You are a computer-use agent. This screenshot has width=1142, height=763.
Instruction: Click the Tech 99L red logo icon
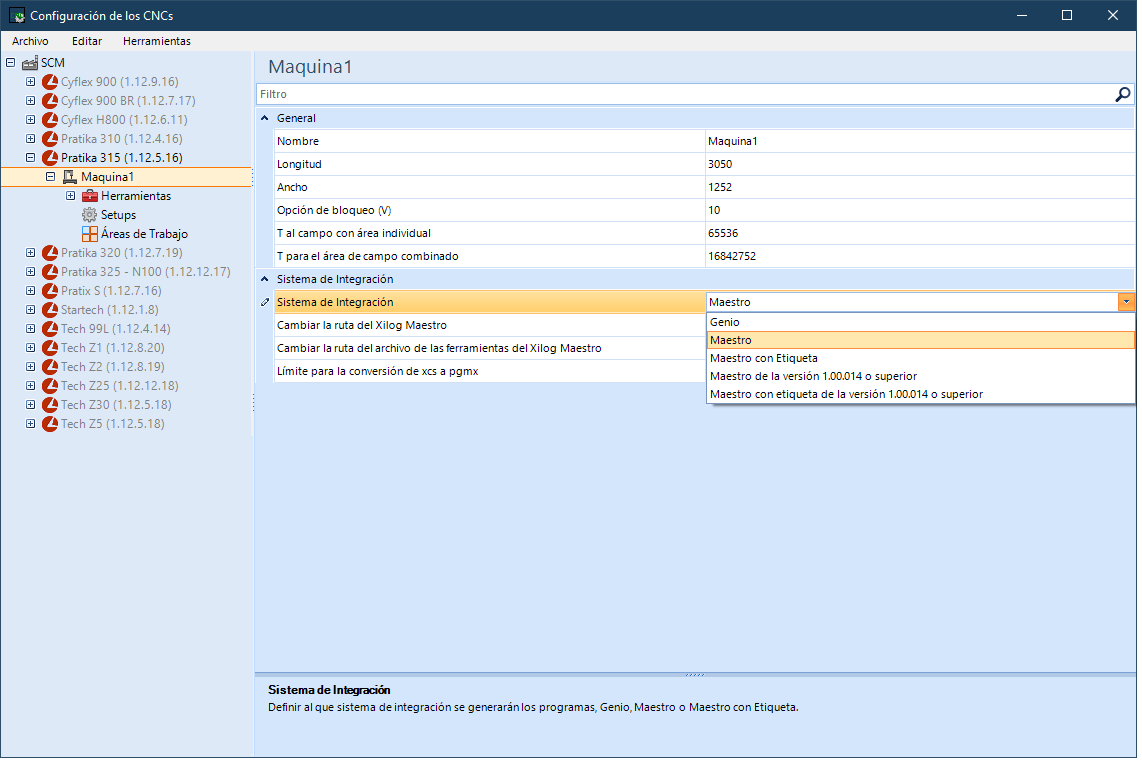coord(50,329)
